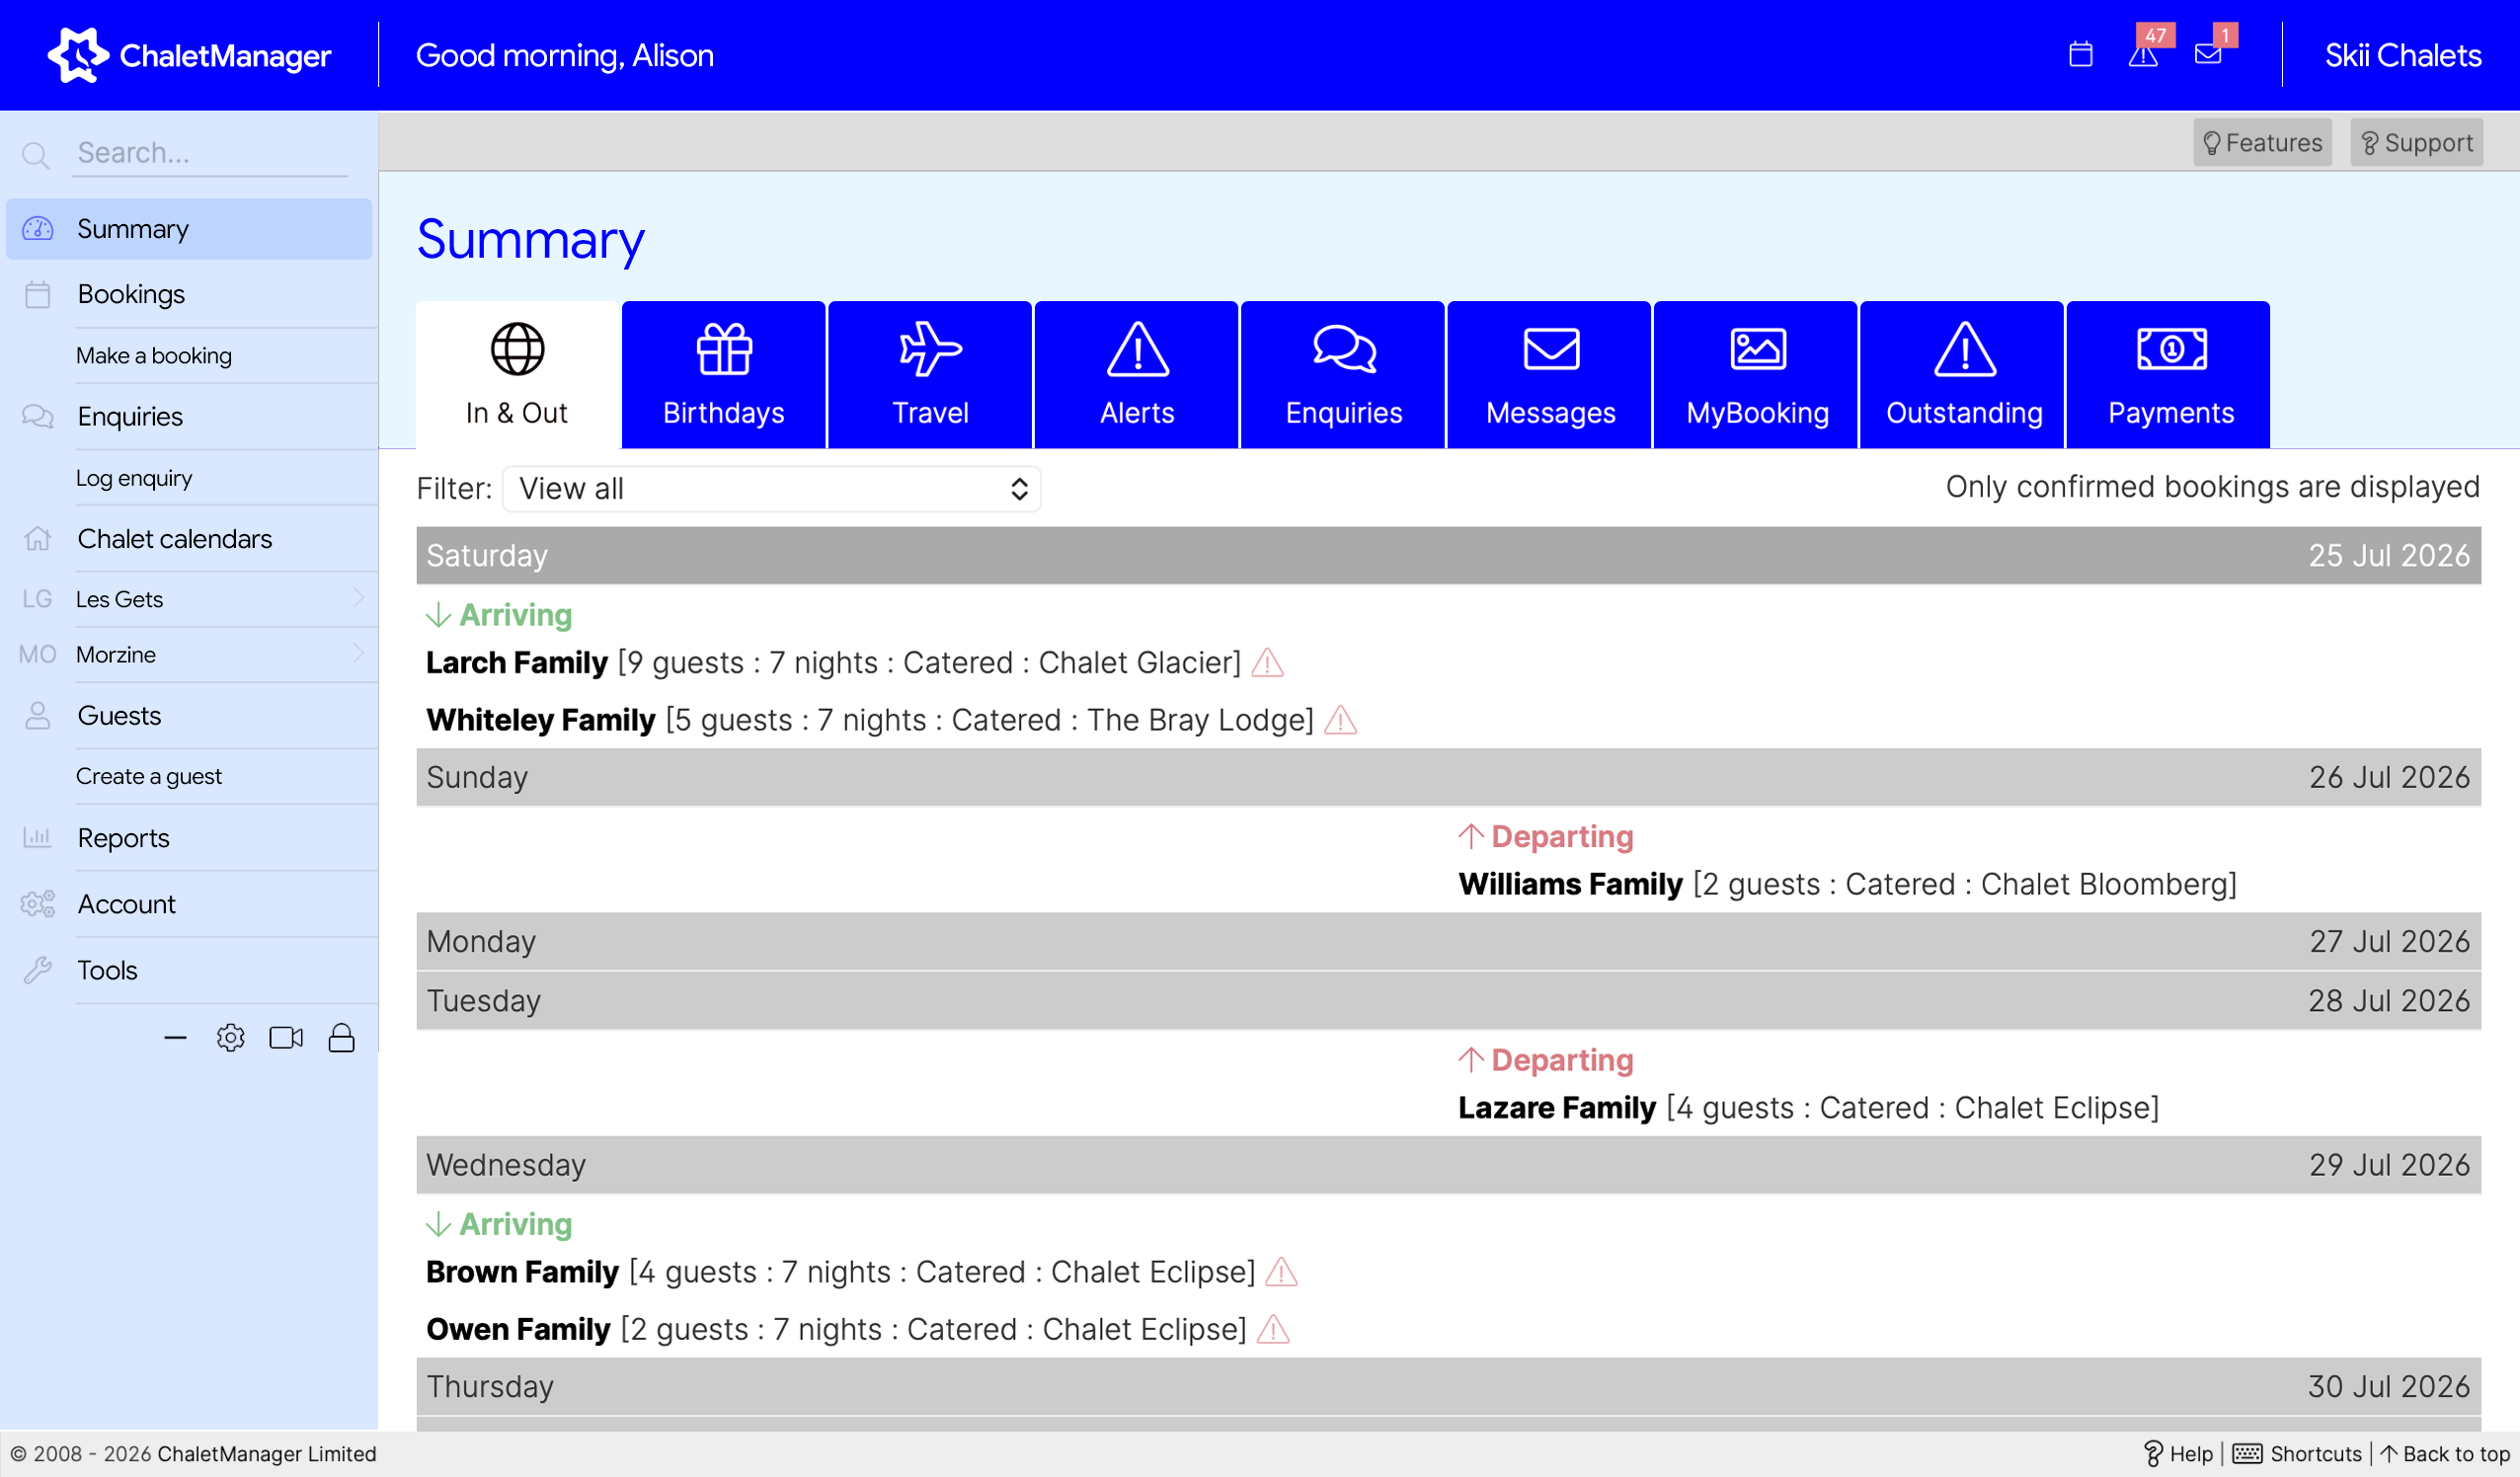Click the Chalet calendars house icon
Image resolution: width=2520 pixels, height=1477 pixels.
[x=38, y=539]
